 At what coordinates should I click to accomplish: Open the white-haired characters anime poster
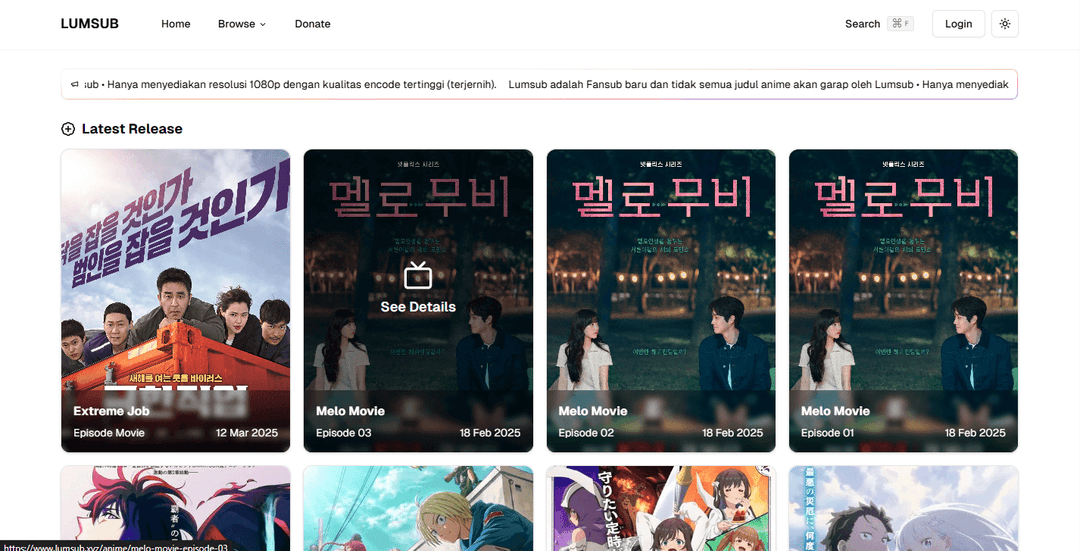coord(903,508)
